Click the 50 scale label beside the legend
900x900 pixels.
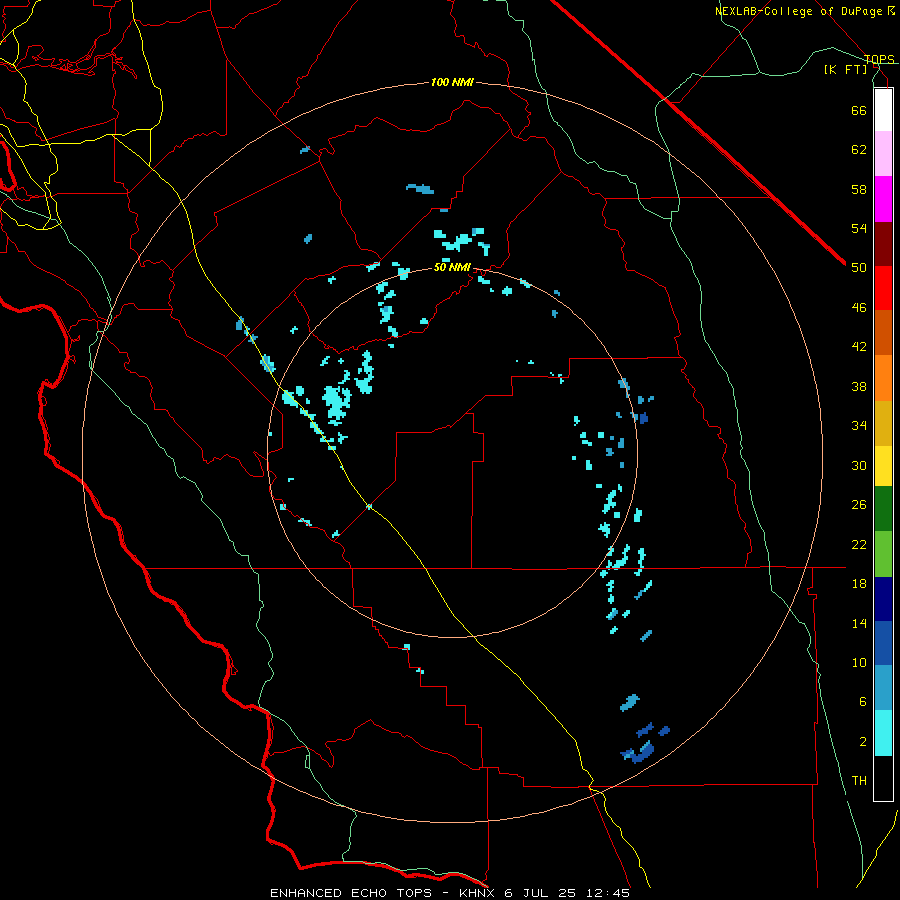(859, 268)
